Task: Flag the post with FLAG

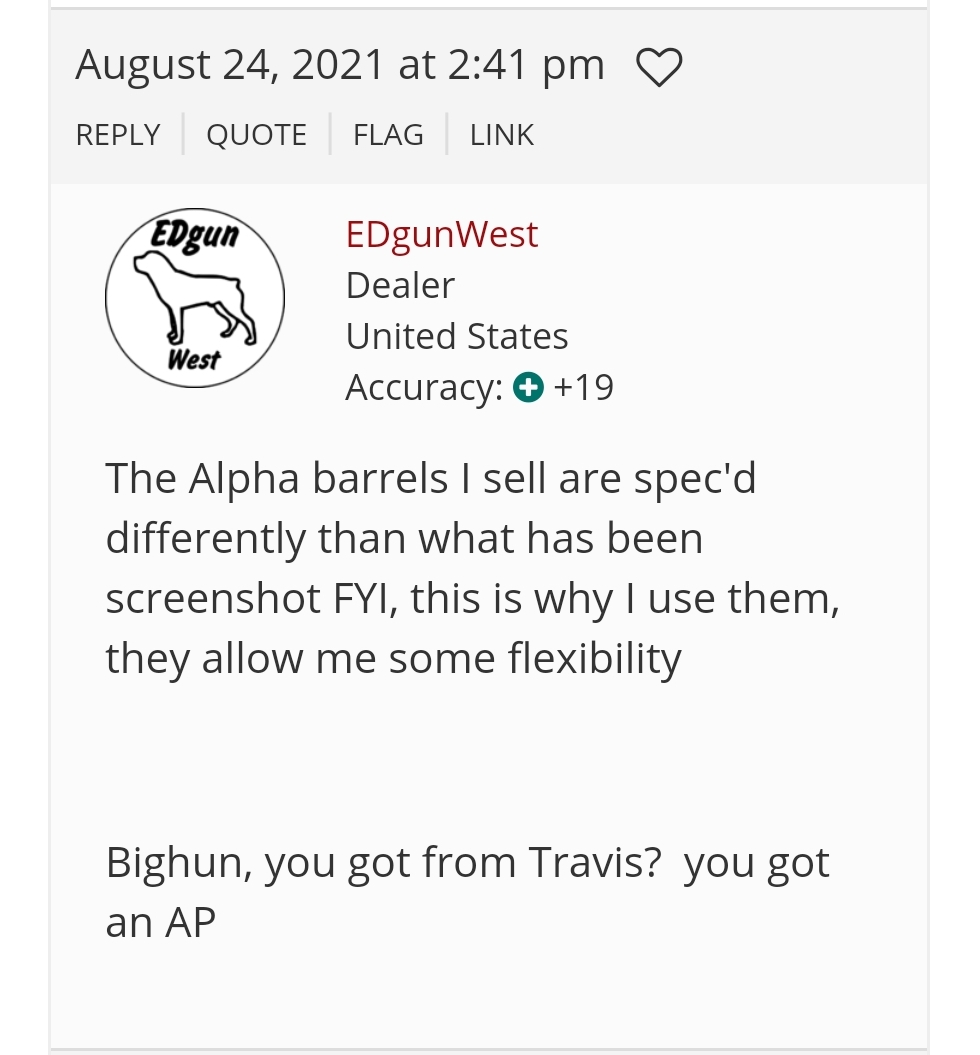Action: tap(388, 135)
